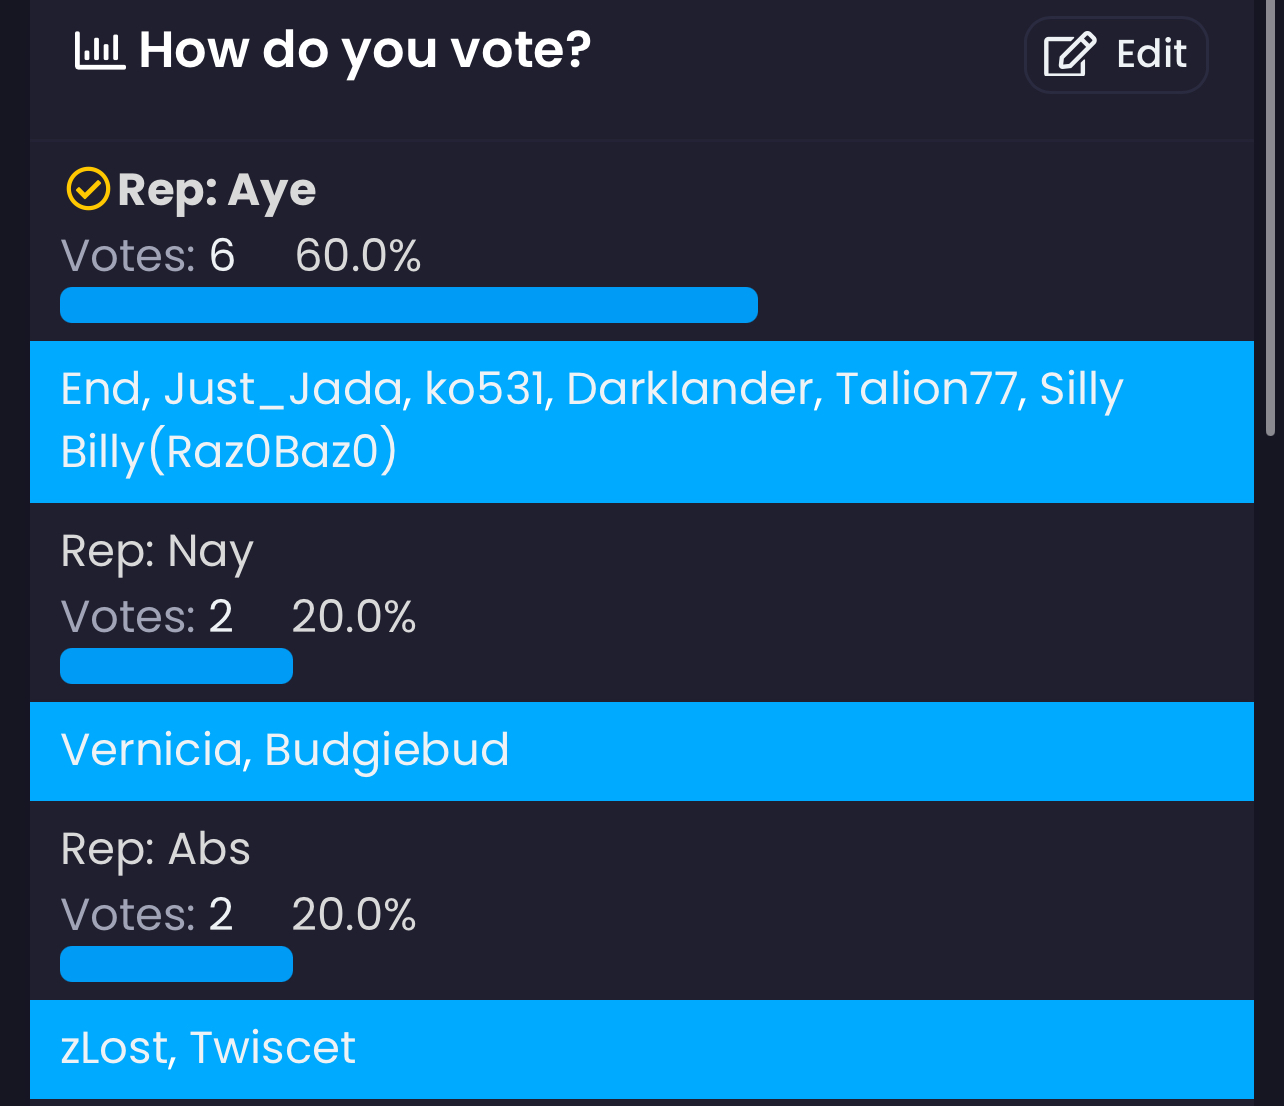Image resolution: width=1284 pixels, height=1106 pixels.
Task: Click the Rep: Nay progress bar
Action: (x=176, y=666)
